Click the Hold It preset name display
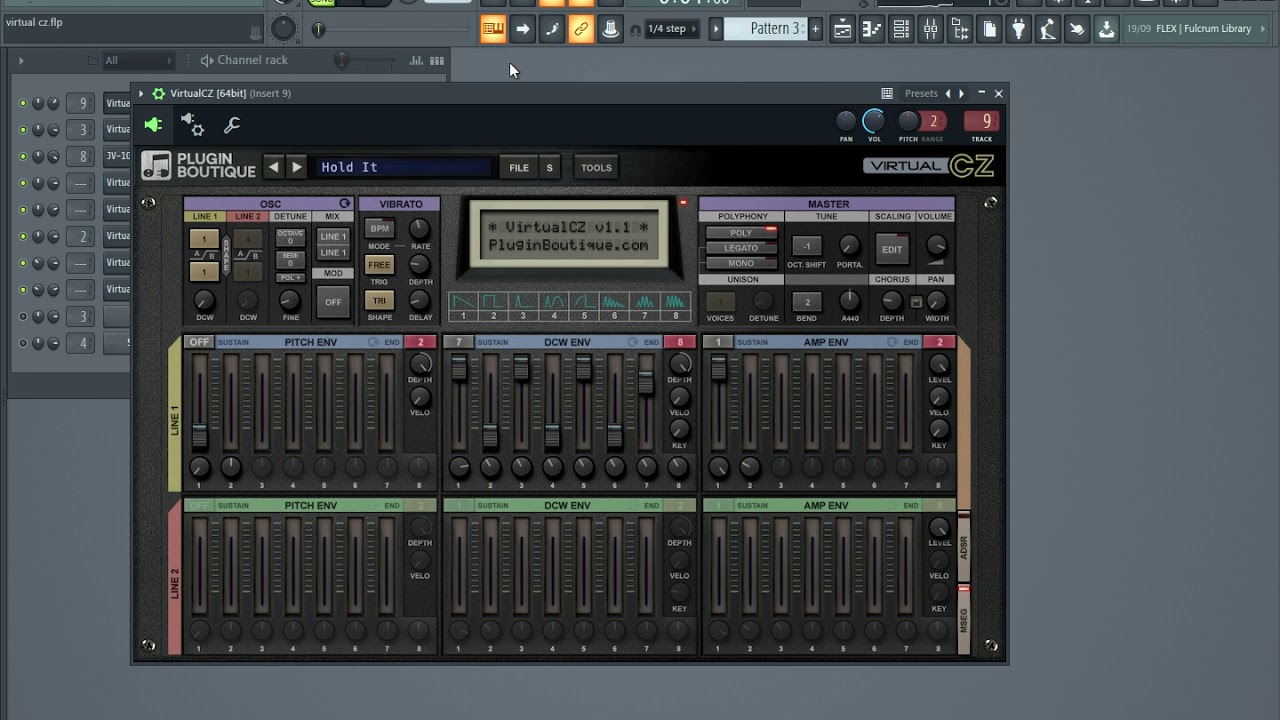The height and width of the screenshot is (720, 1280). (x=406, y=168)
